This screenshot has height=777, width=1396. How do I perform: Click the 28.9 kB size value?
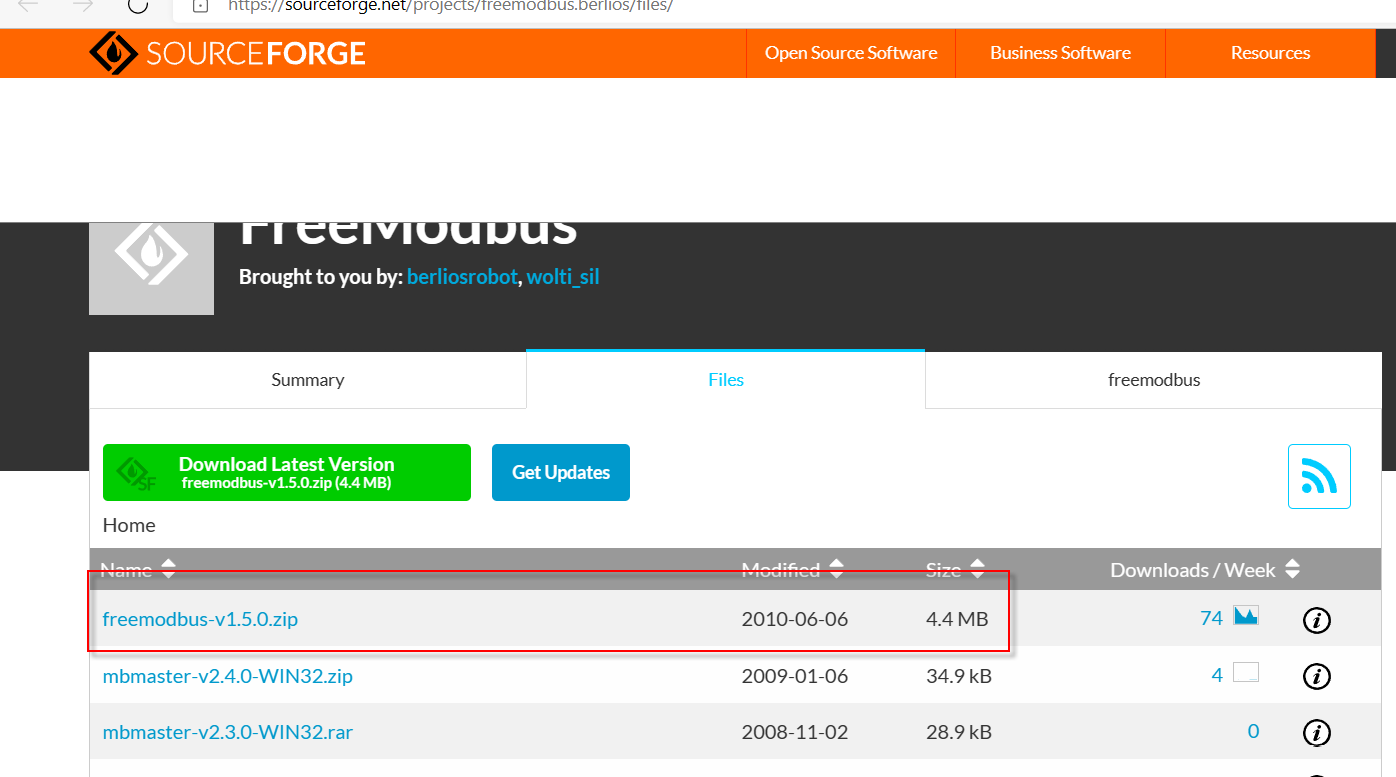click(959, 732)
